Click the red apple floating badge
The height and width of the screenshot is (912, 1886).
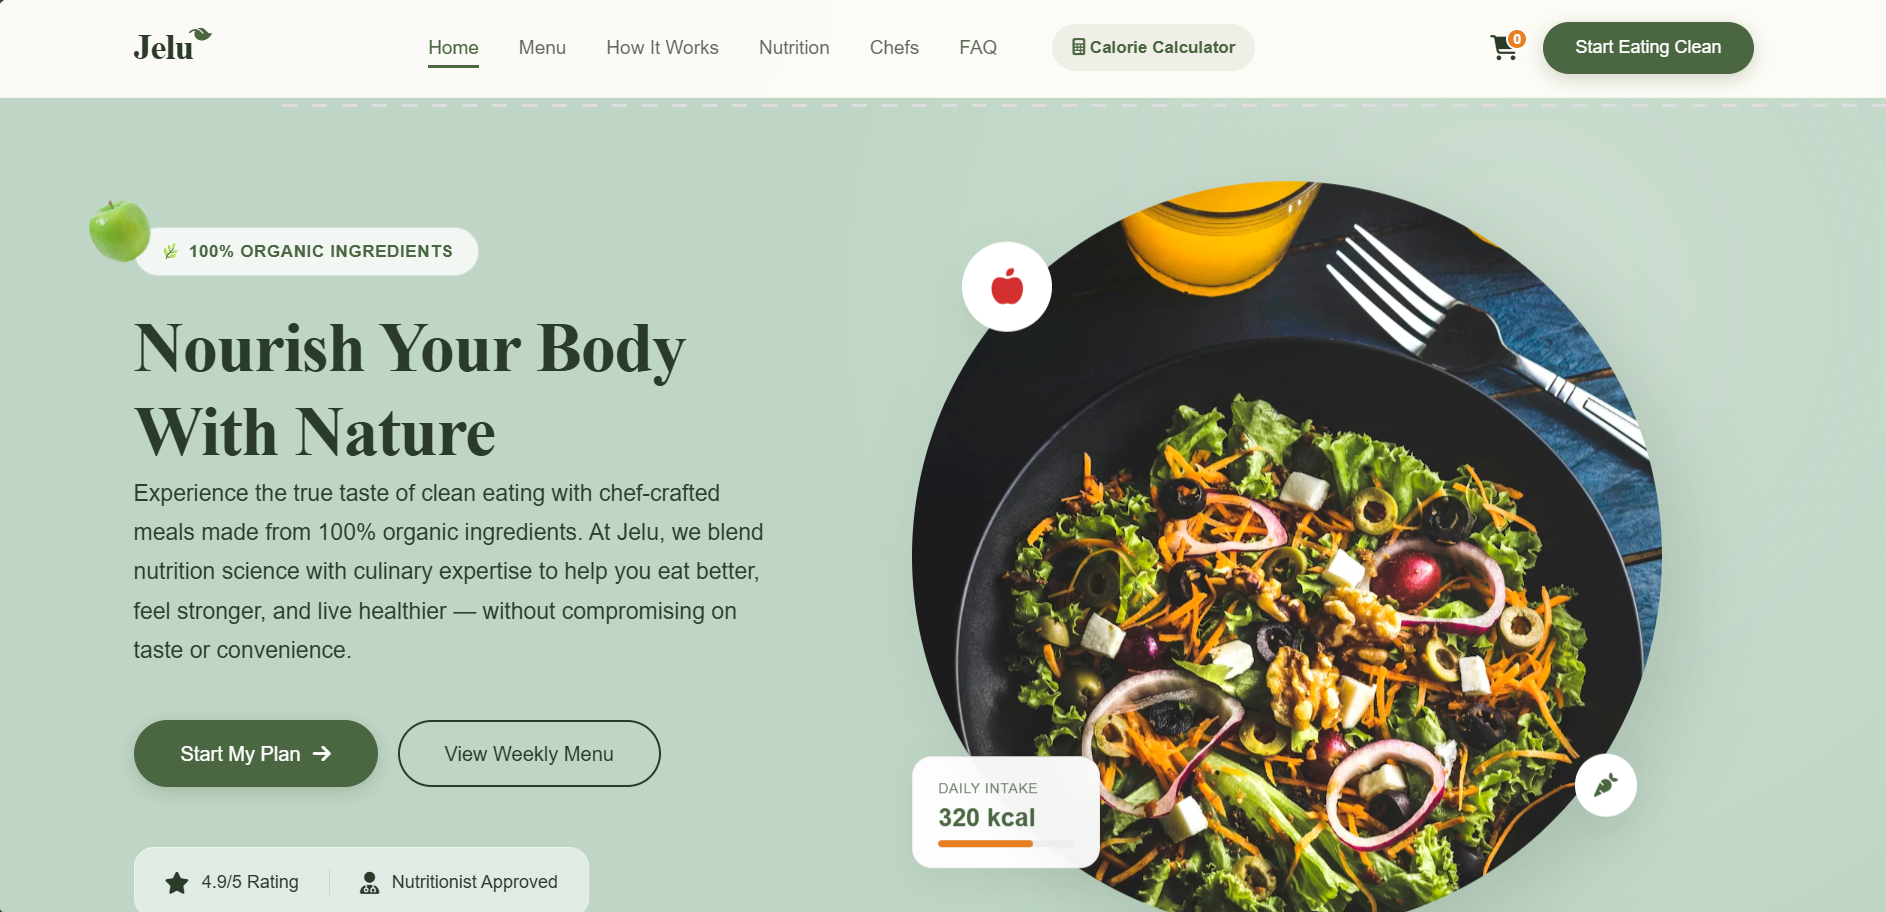1006,287
